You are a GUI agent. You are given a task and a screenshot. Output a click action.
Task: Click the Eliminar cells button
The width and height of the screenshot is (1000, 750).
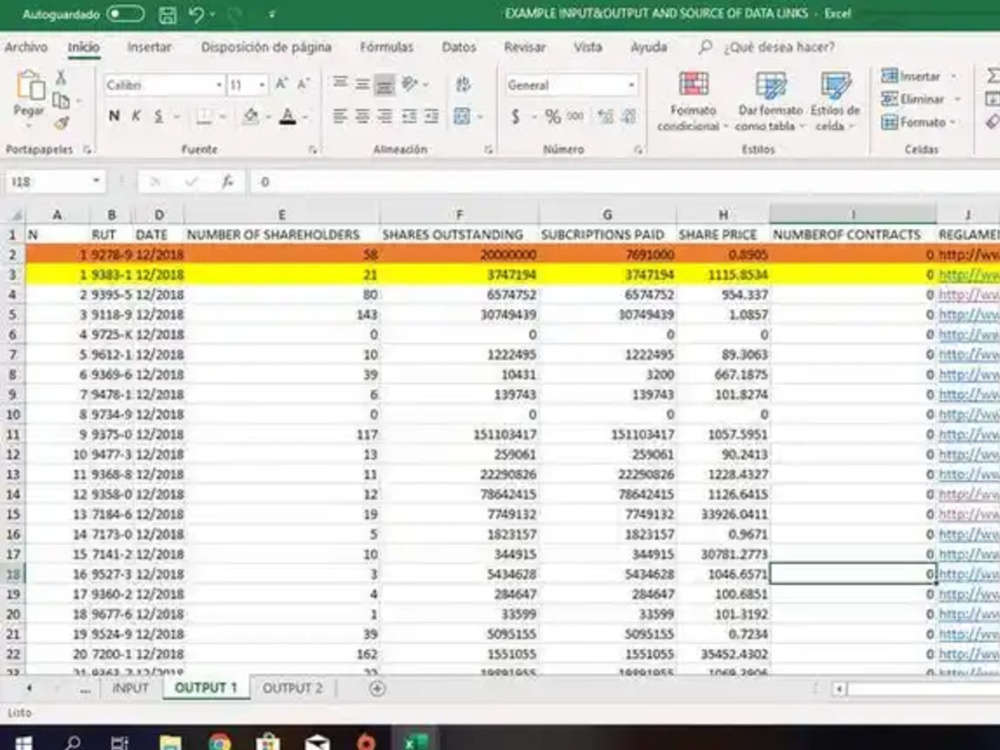click(913, 99)
